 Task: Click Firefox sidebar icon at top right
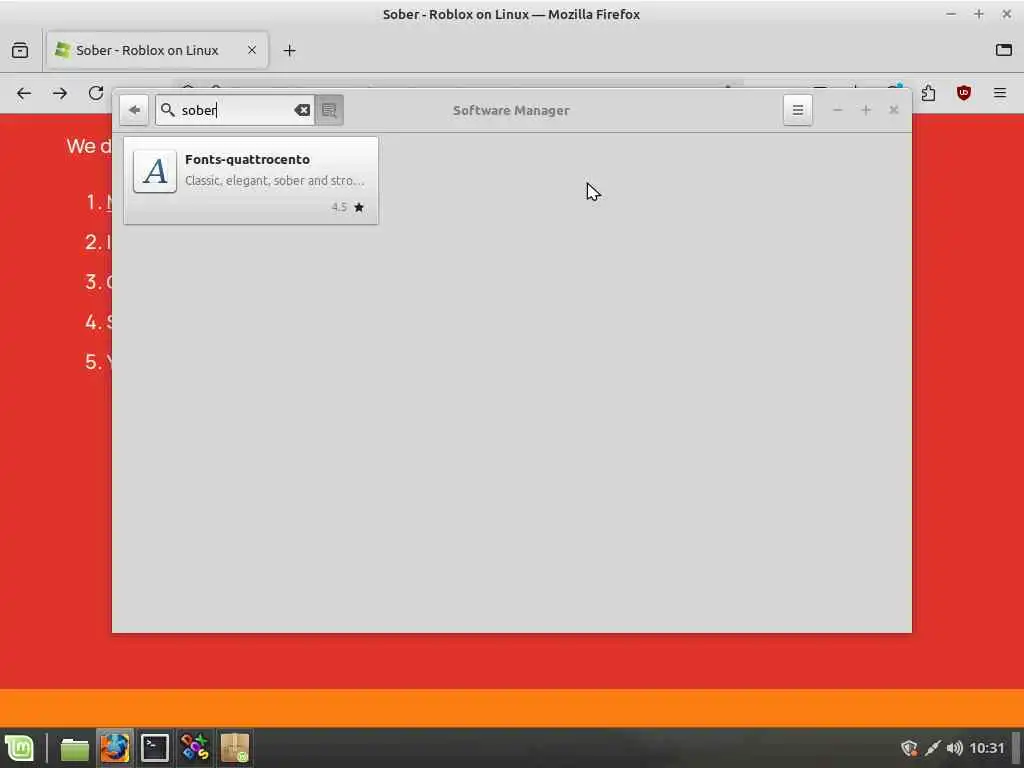[1004, 50]
